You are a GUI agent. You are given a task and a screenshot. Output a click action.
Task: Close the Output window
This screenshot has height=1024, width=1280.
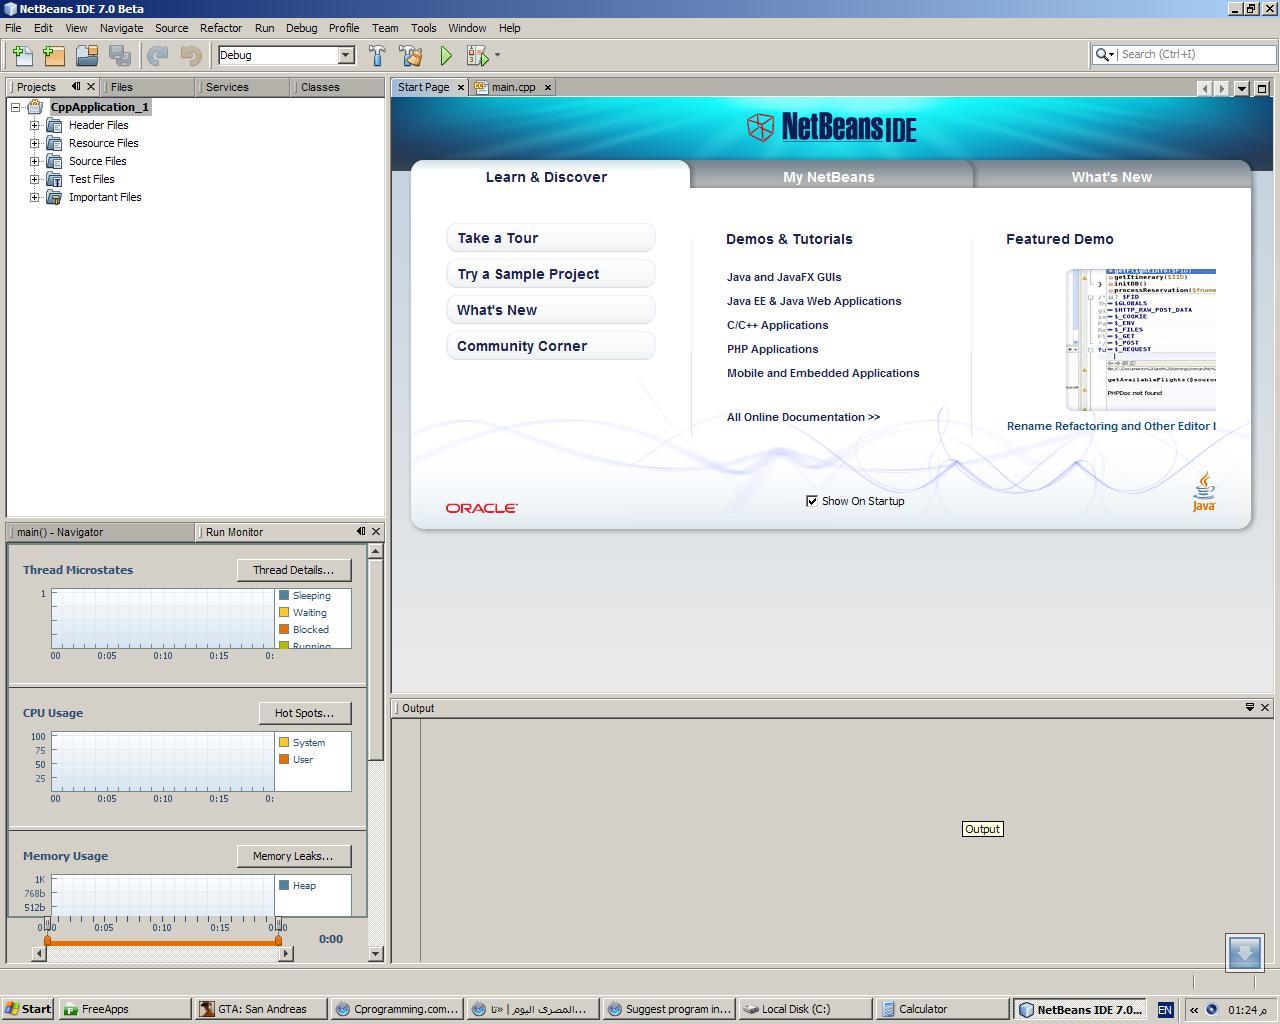[1265, 707]
